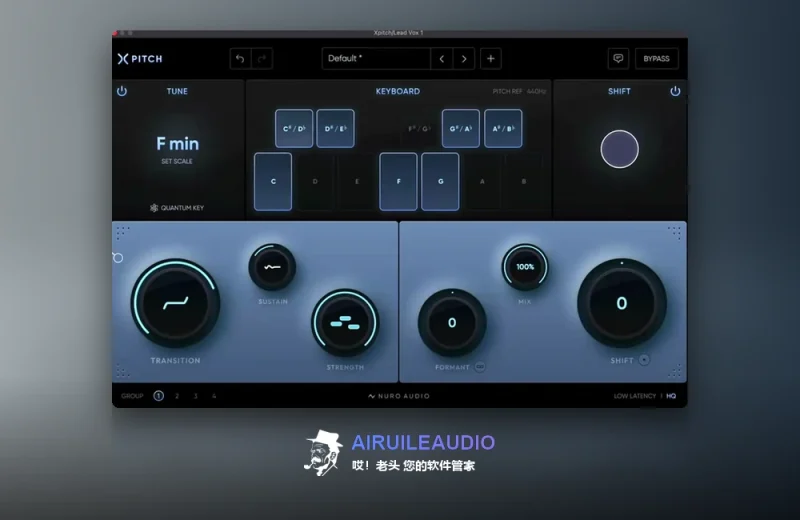Select group 1

pos(159,395)
